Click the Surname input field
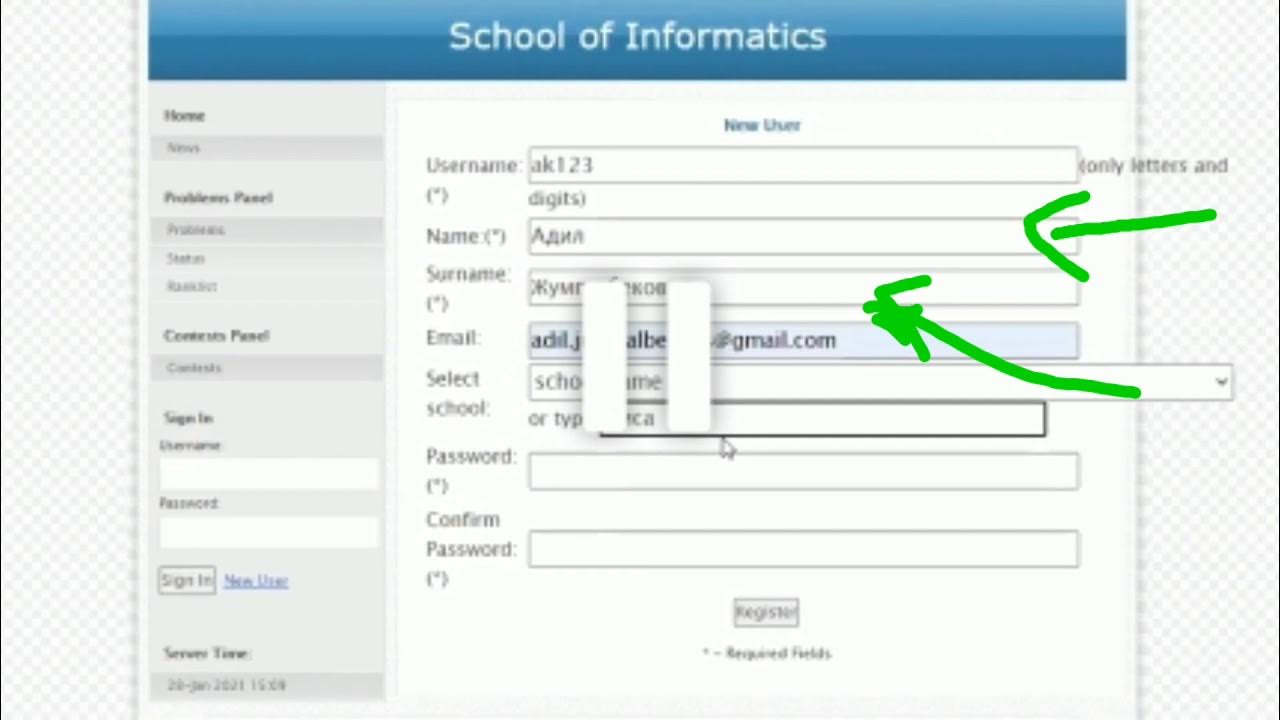 [x=803, y=288]
